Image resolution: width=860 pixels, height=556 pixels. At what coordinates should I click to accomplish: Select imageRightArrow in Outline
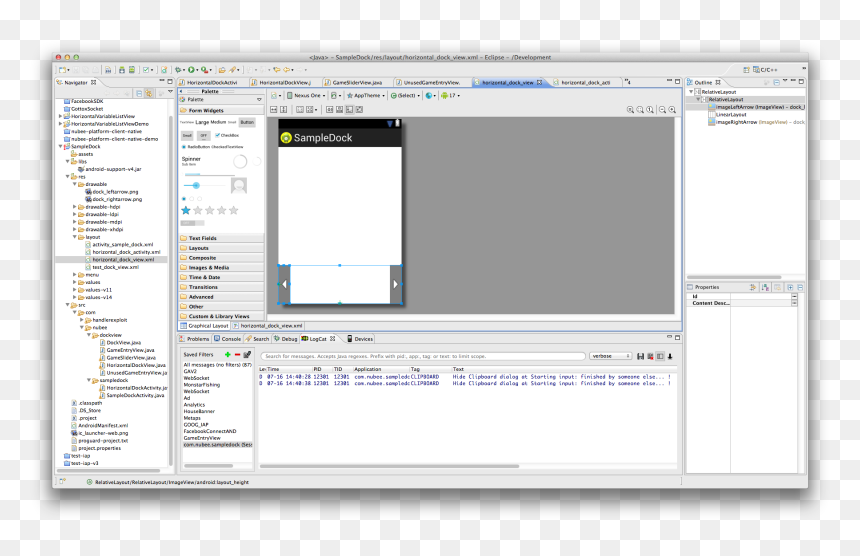[756, 122]
